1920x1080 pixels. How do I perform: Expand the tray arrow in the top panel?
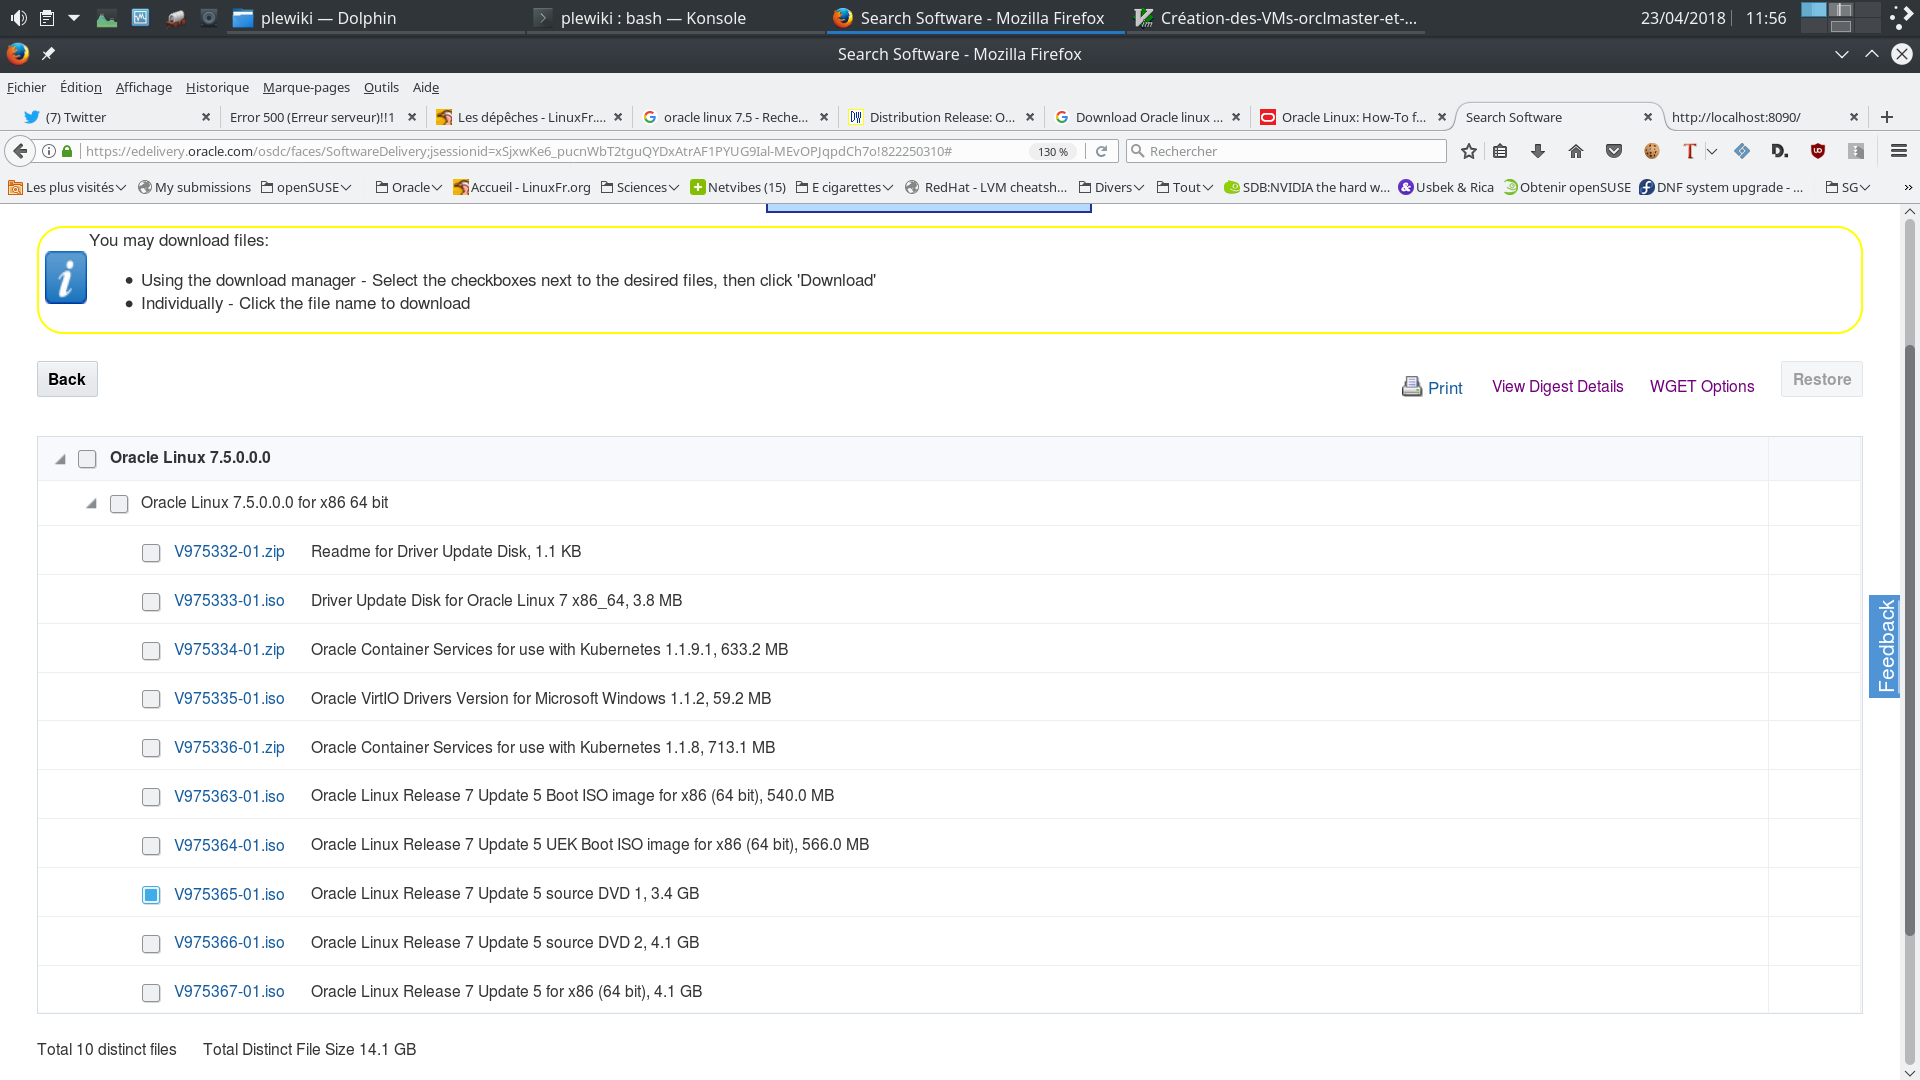[74, 18]
